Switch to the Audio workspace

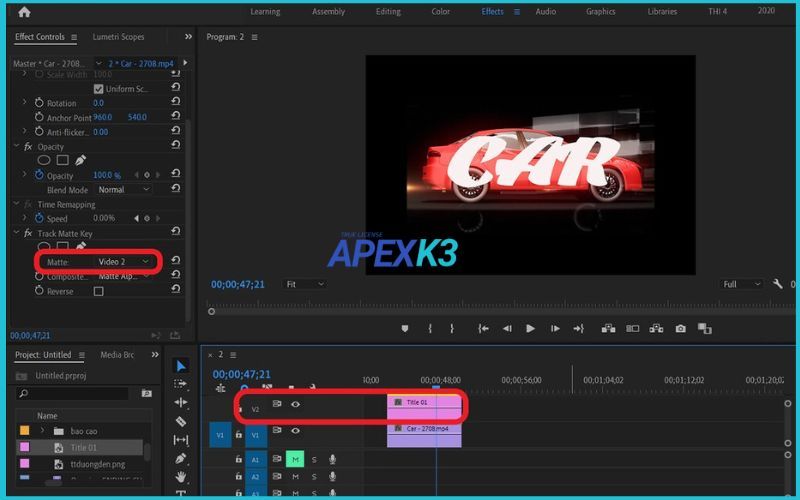tap(545, 12)
